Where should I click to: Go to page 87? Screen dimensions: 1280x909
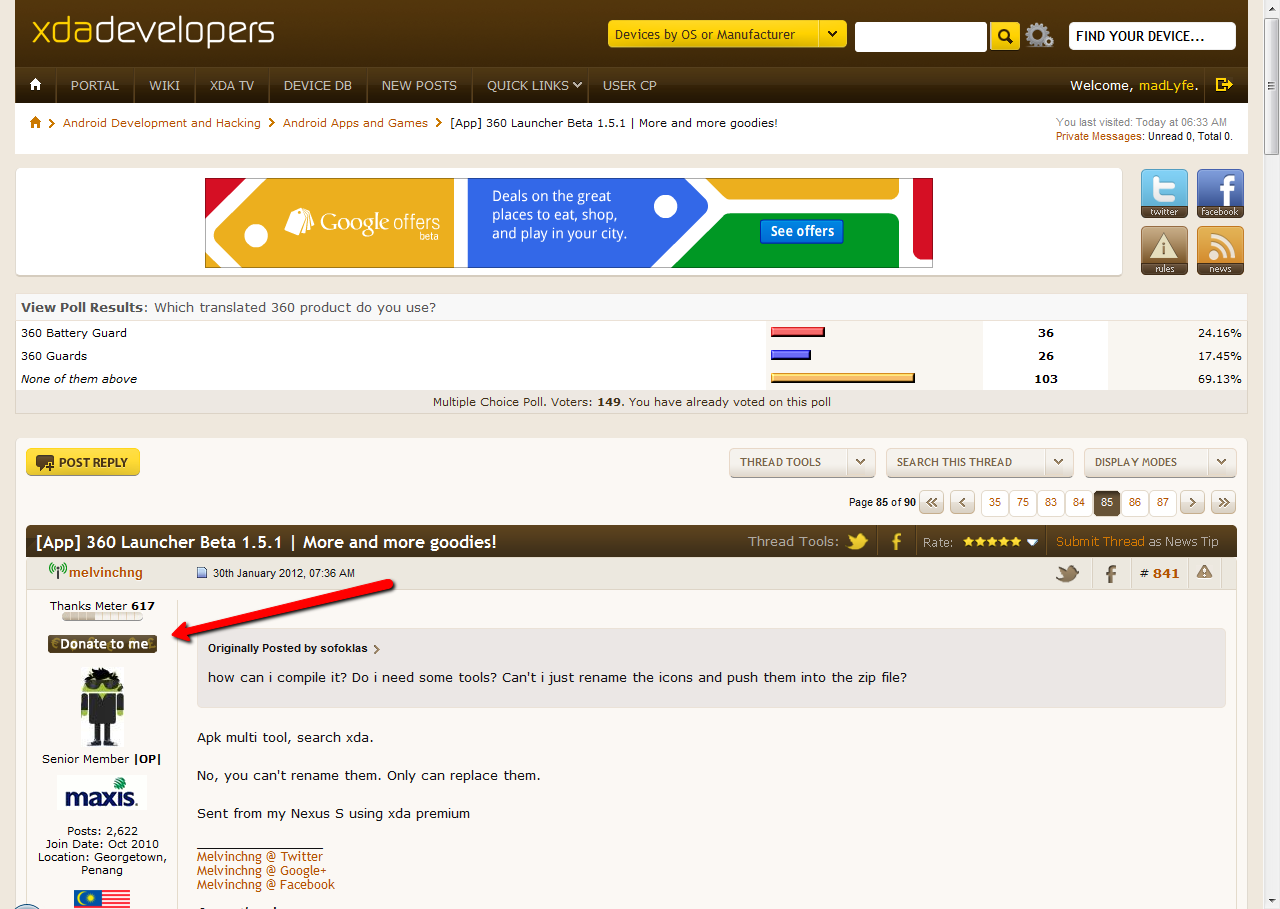[x=1162, y=502]
